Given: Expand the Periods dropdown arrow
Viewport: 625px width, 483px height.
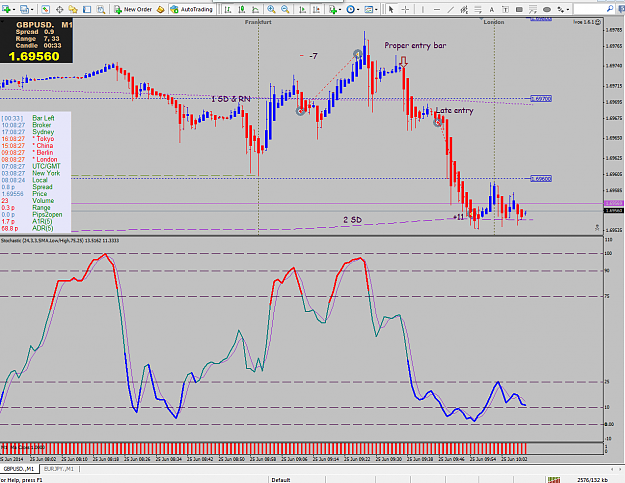Looking at the screenshot, I should tap(358, 10).
